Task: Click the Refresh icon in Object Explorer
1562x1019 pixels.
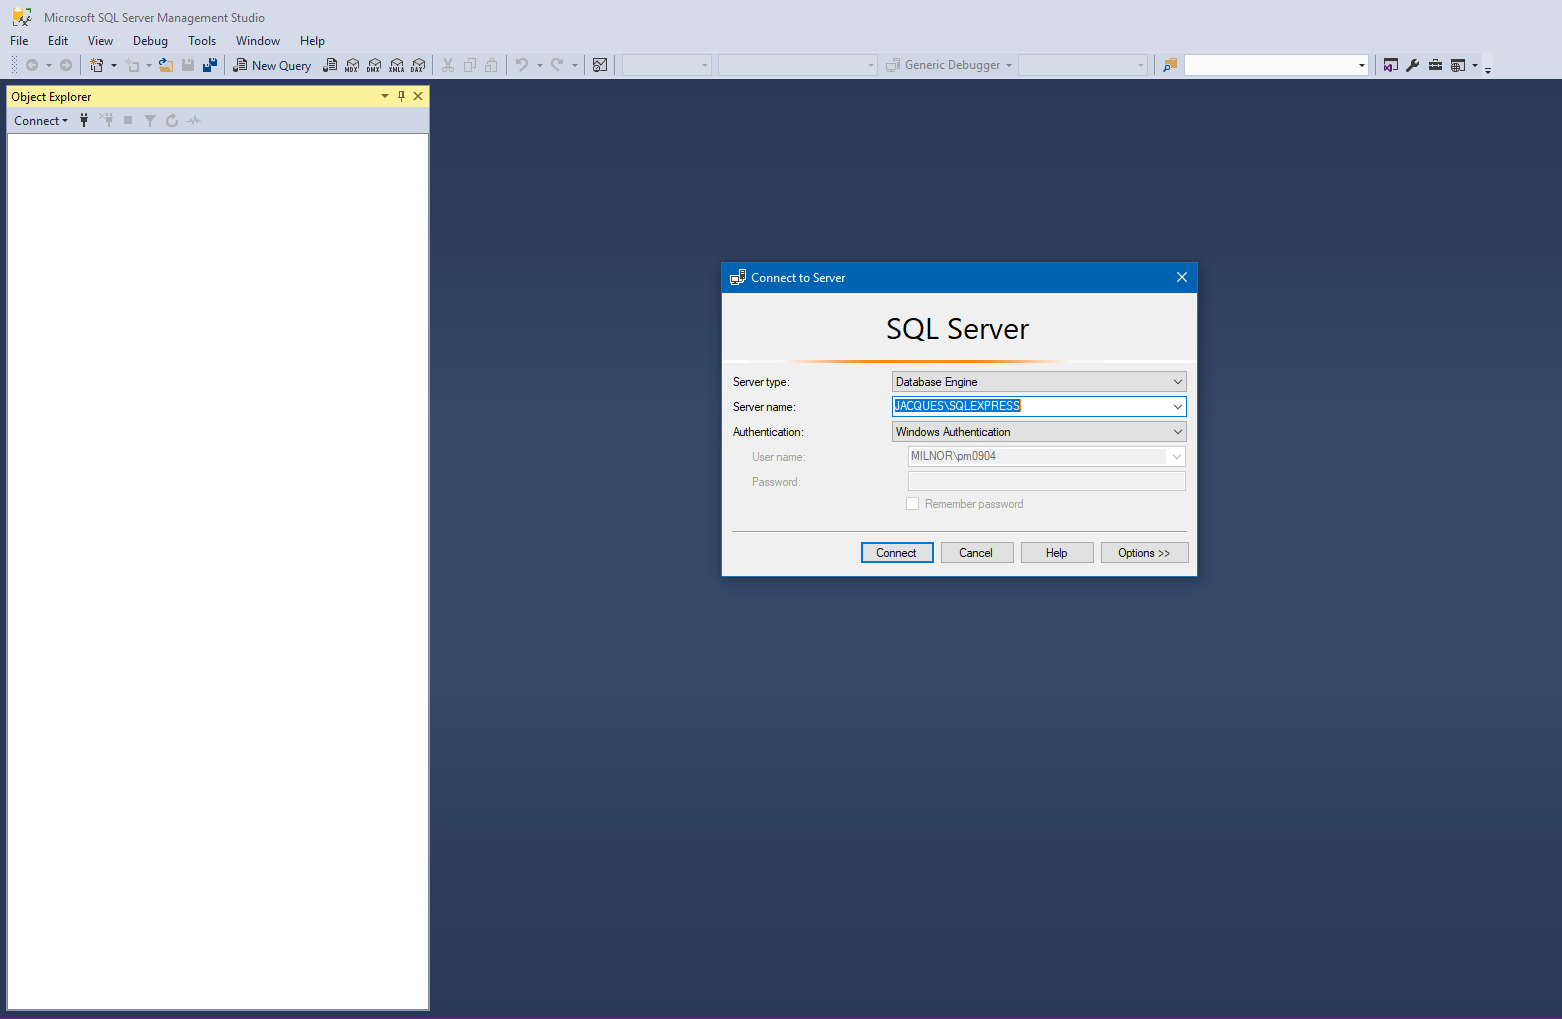Action: [x=172, y=121]
